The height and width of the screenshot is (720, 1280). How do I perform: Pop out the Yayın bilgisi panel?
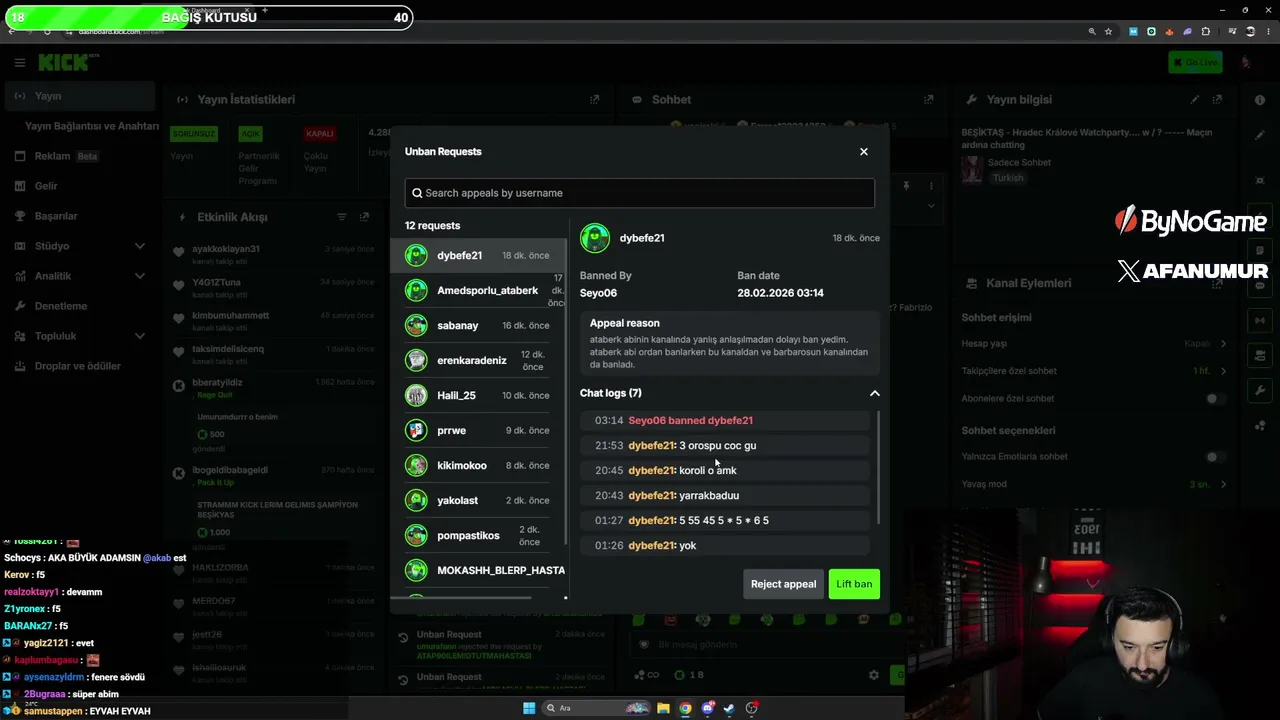[x=1217, y=100]
